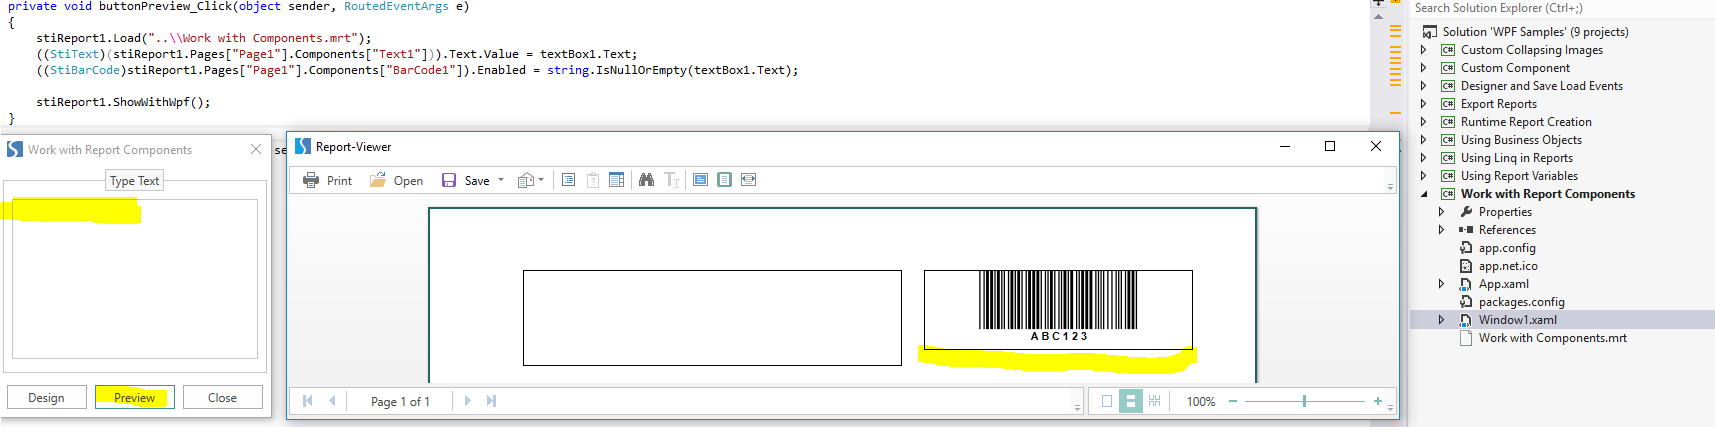1715x427 pixels.
Task: Maximize the Report-Viewer window
Action: coord(1330,146)
